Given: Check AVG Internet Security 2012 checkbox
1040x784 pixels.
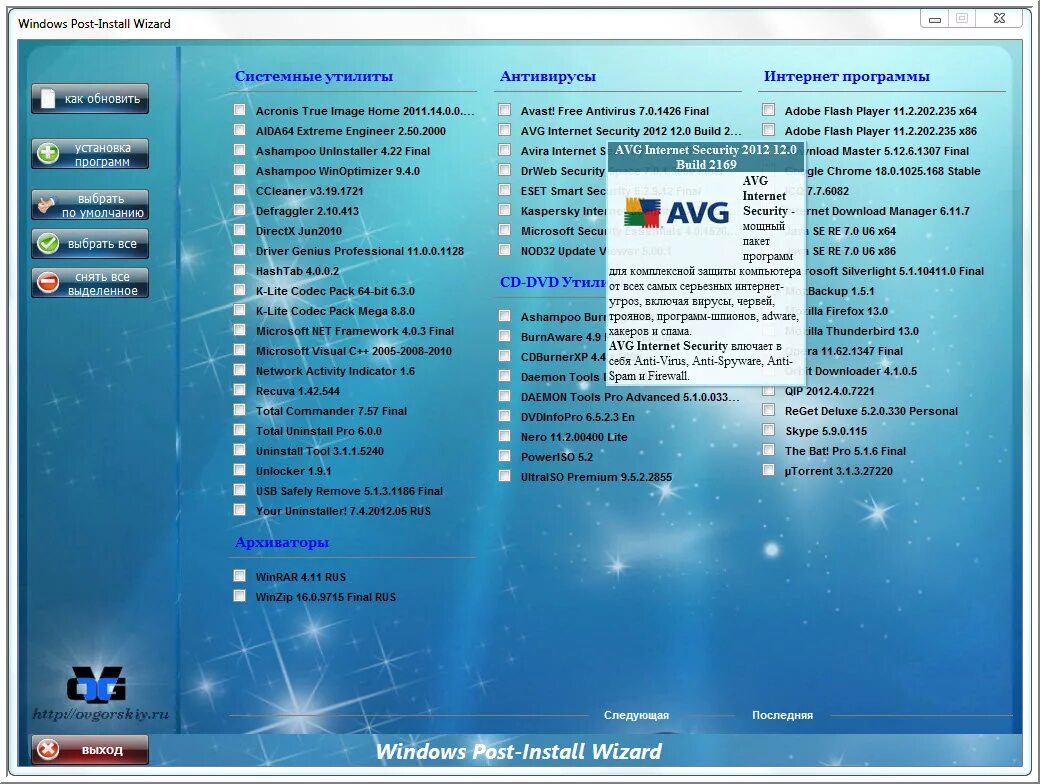Looking at the screenshot, I should [505, 129].
